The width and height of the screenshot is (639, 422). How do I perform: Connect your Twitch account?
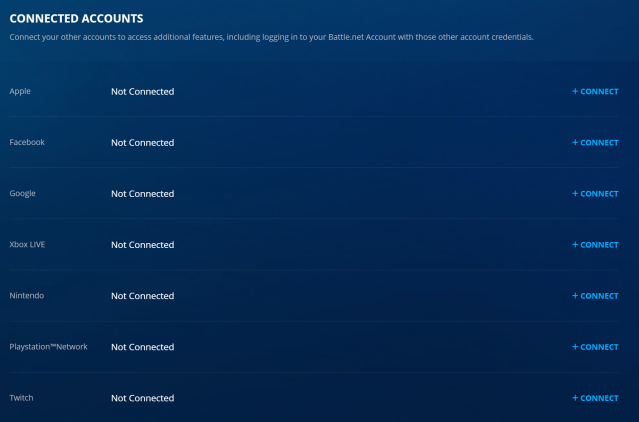(x=595, y=398)
